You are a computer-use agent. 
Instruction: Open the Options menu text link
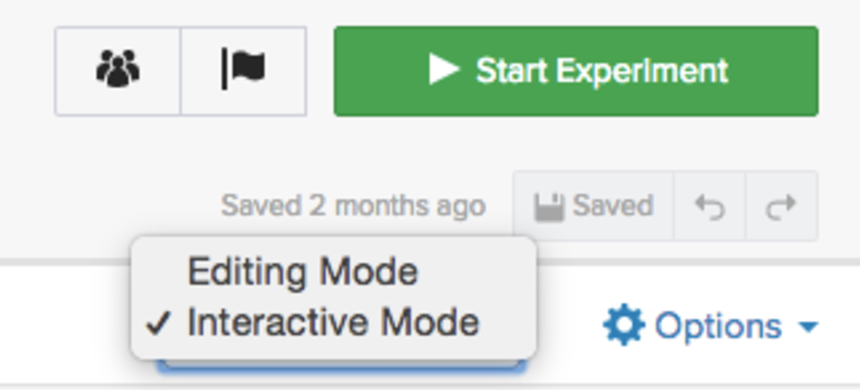click(x=718, y=326)
